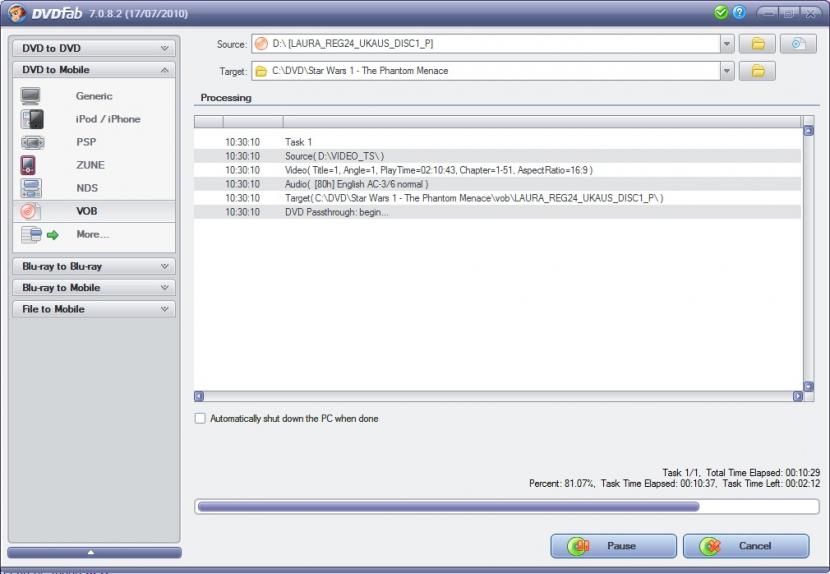The width and height of the screenshot is (830, 574).
Task: Enable automatic PC shutdown when done
Action: [x=200, y=418]
